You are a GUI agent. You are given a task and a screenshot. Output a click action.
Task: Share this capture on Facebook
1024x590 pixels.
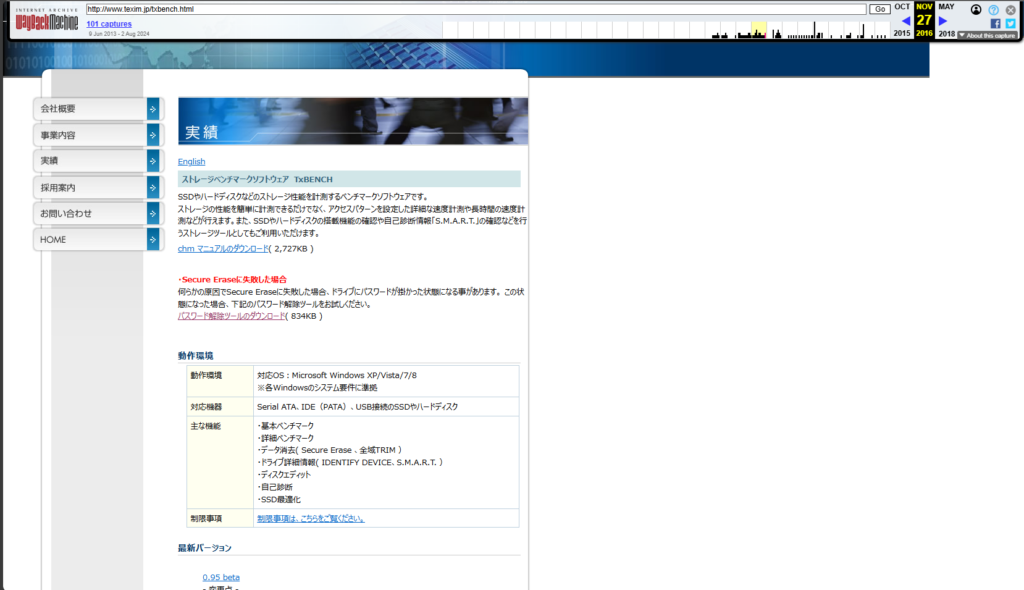point(995,23)
